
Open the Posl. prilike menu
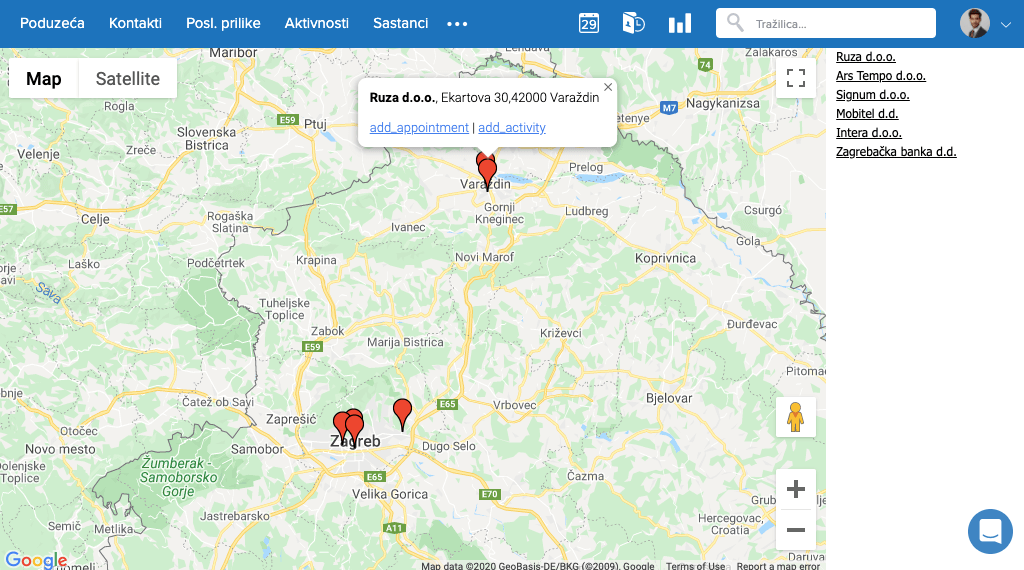pos(223,24)
